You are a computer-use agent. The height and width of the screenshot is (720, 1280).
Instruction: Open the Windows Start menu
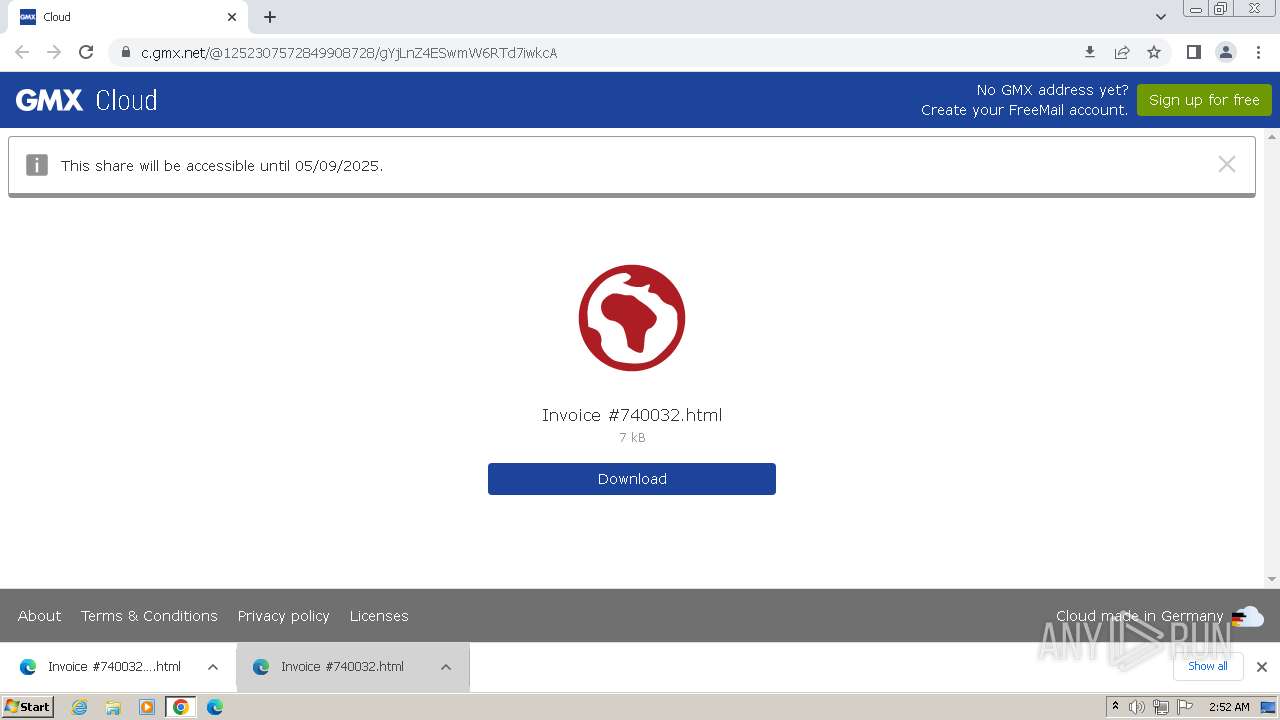pos(28,707)
